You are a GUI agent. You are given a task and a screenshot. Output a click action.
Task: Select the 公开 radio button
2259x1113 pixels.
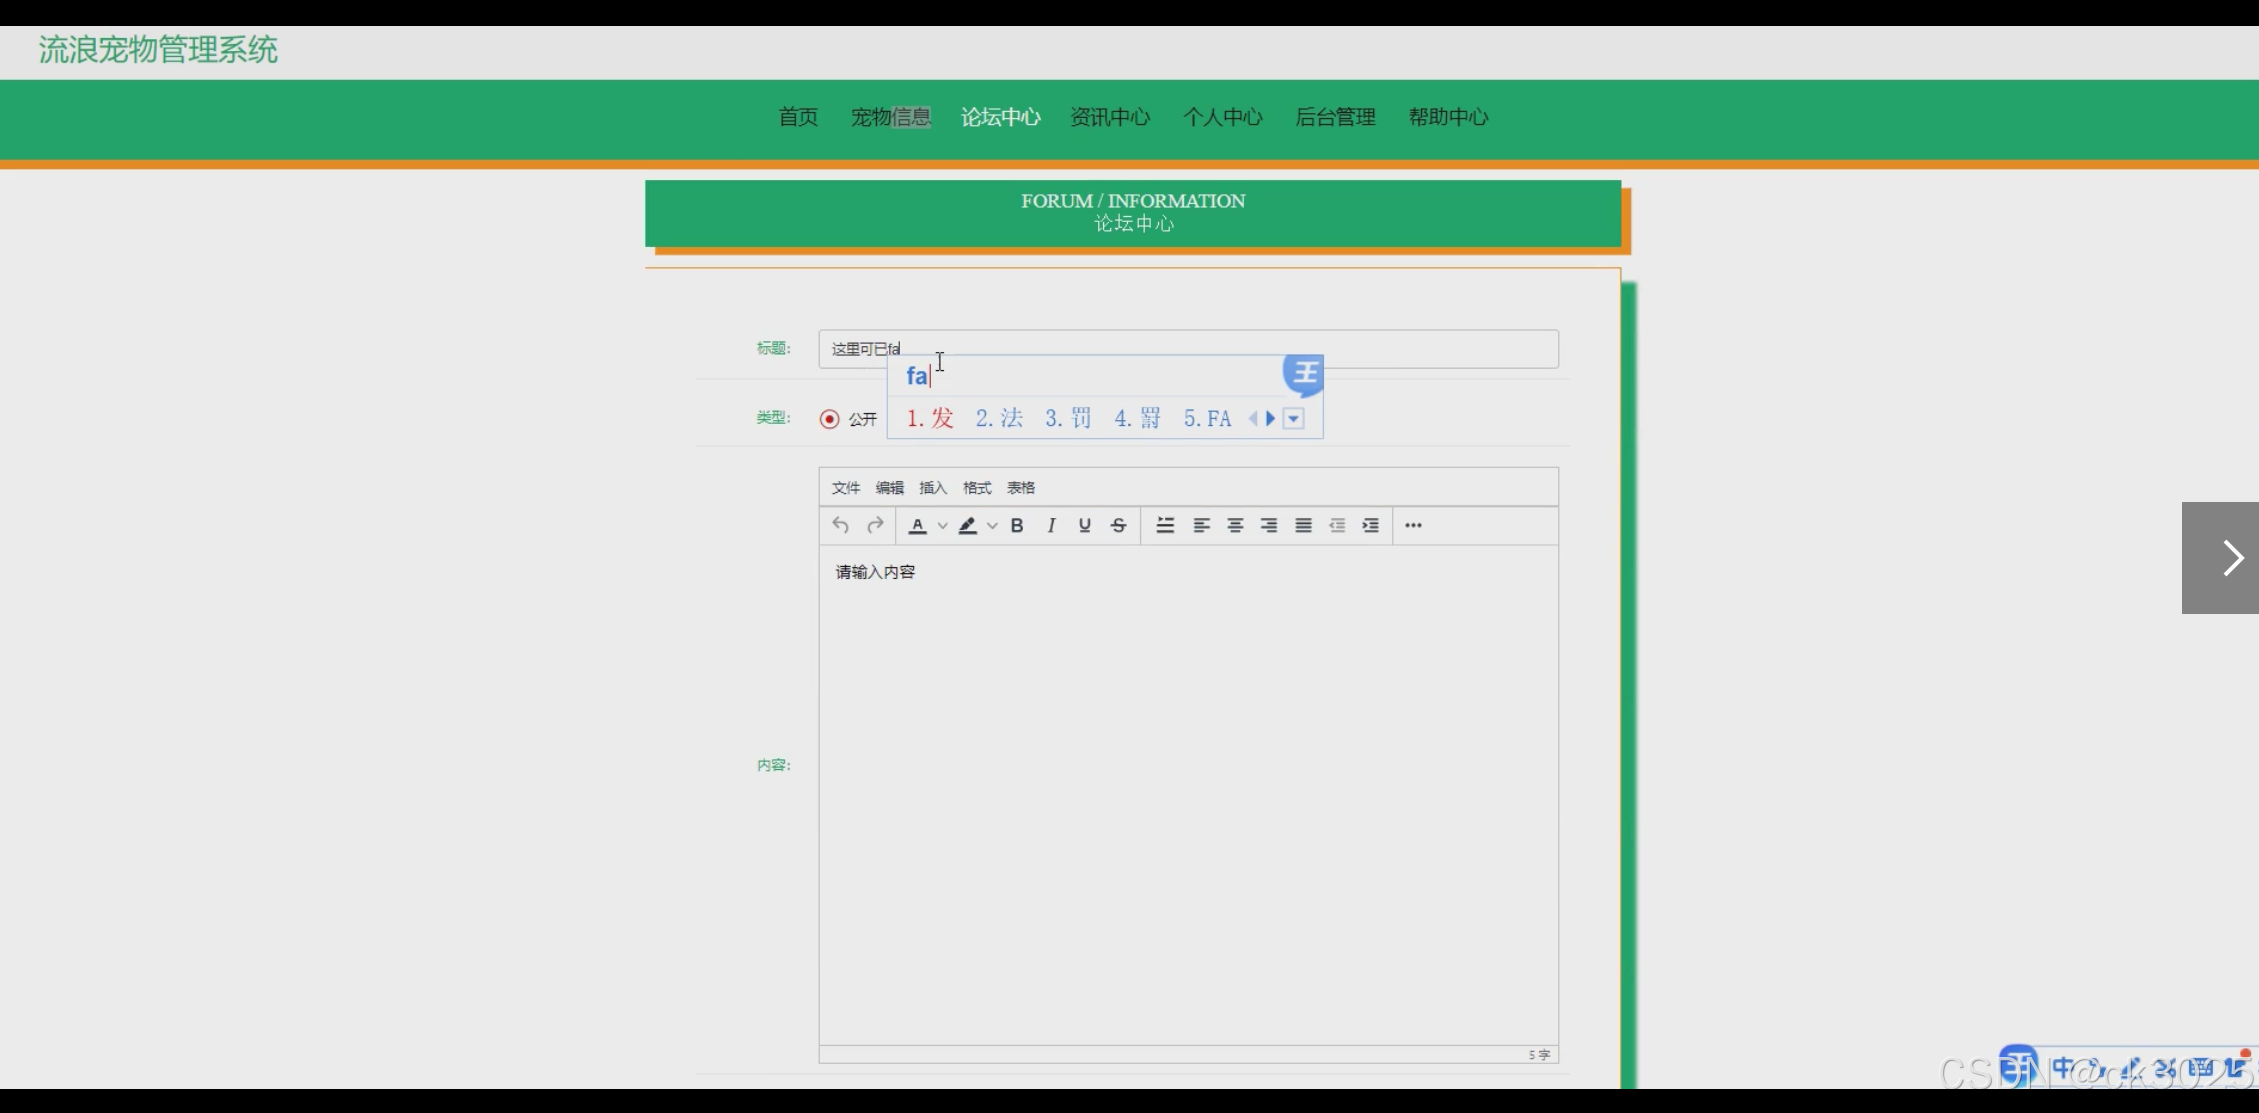coord(829,419)
